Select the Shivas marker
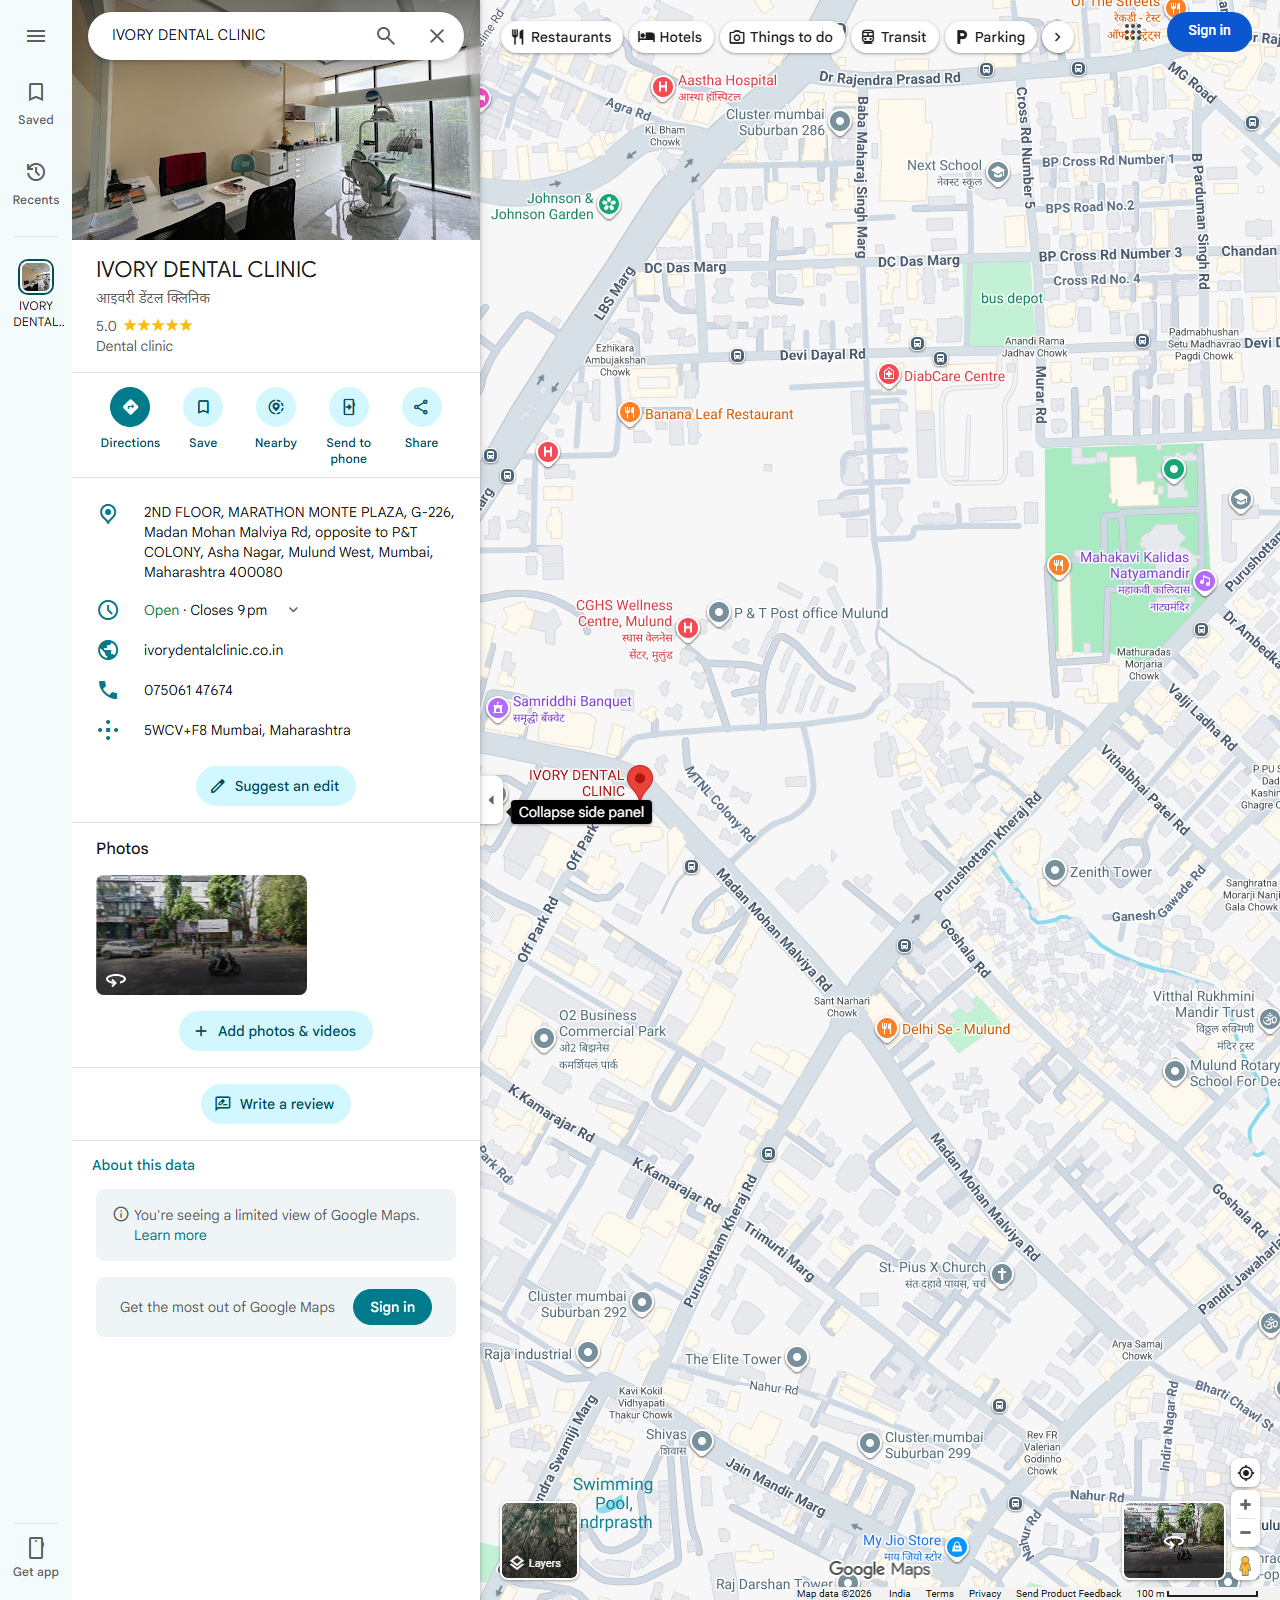This screenshot has height=1600, width=1280. point(702,1441)
